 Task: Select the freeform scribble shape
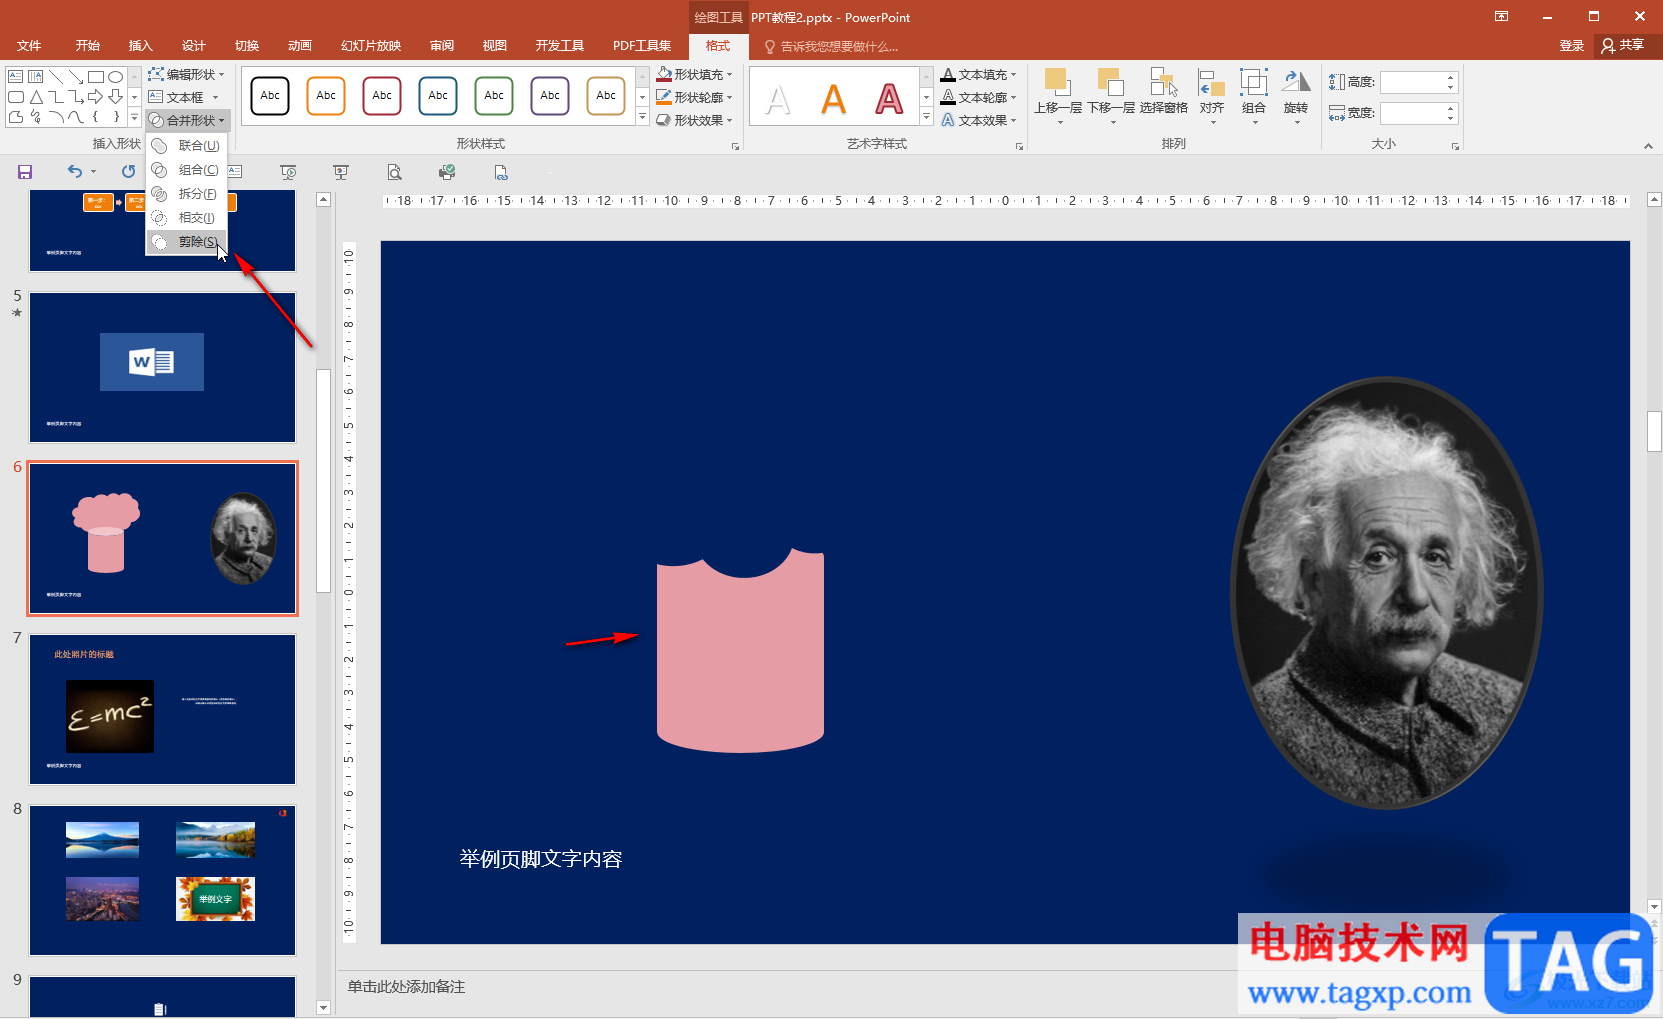click(36, 117)
